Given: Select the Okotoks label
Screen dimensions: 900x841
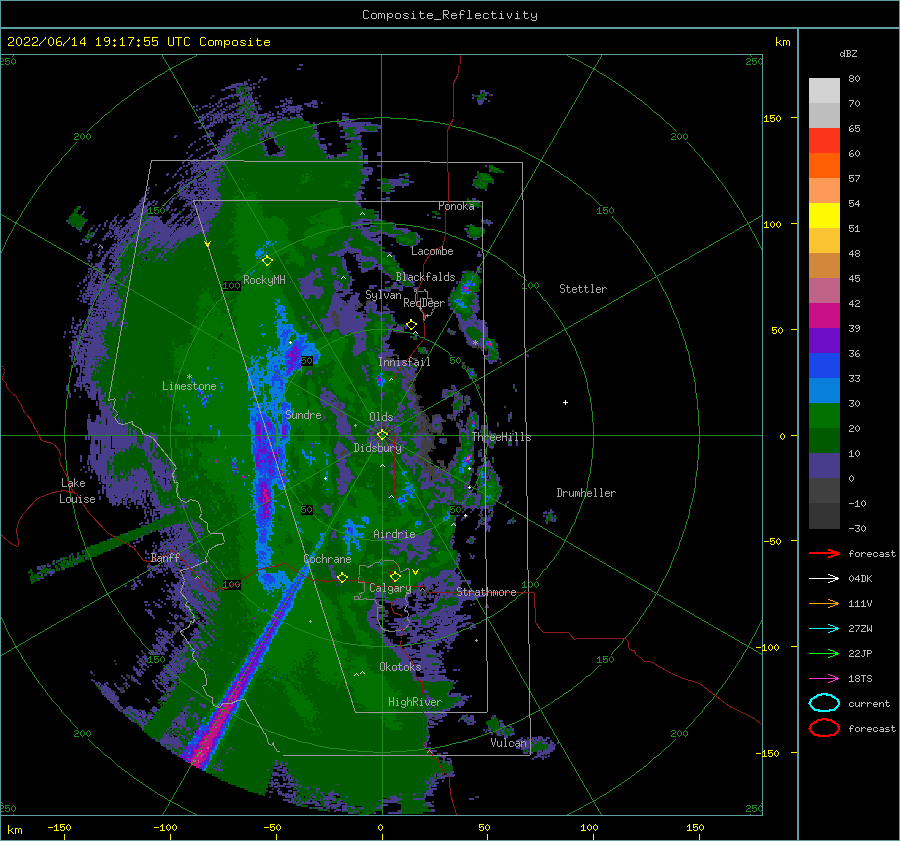Looking at the screenshot, I should [401, 667].
